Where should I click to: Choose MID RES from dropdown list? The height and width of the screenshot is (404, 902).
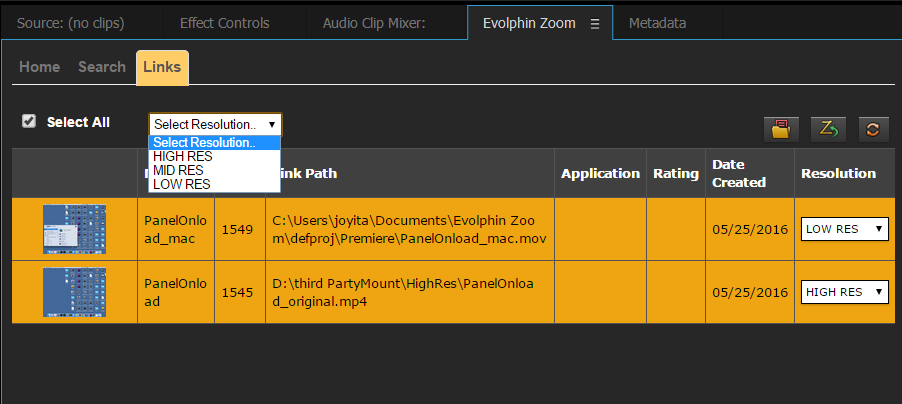pyautogui.click(x=215, y=170)
